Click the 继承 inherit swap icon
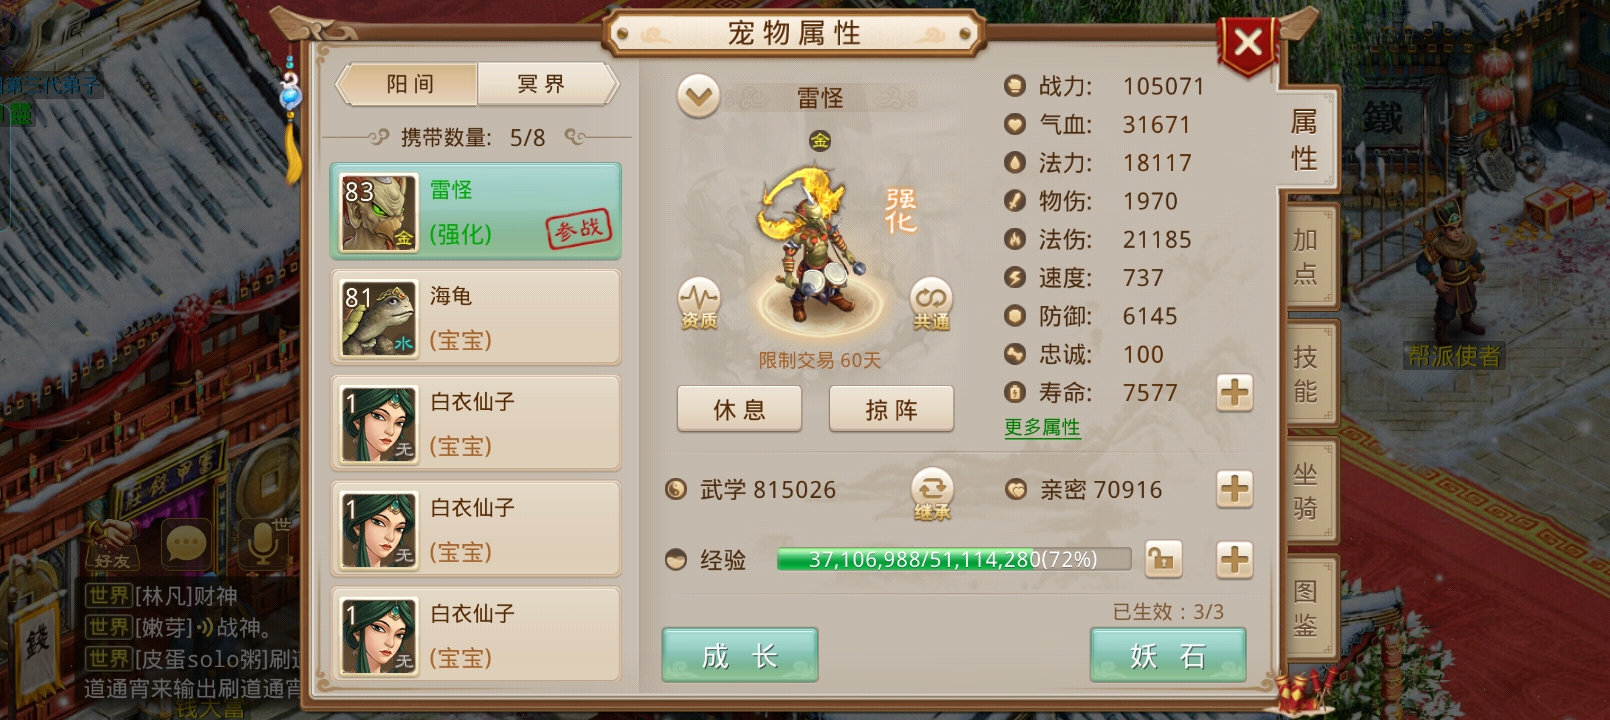 click(932, 494)
